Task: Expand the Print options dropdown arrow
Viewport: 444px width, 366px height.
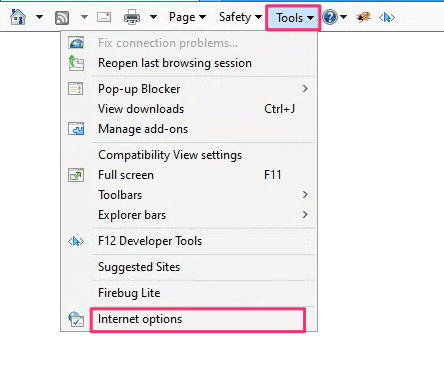Action: (153, 17)
